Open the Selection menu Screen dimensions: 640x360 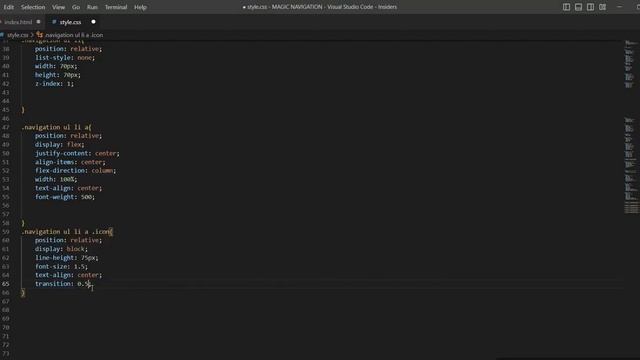click(33, 7)
